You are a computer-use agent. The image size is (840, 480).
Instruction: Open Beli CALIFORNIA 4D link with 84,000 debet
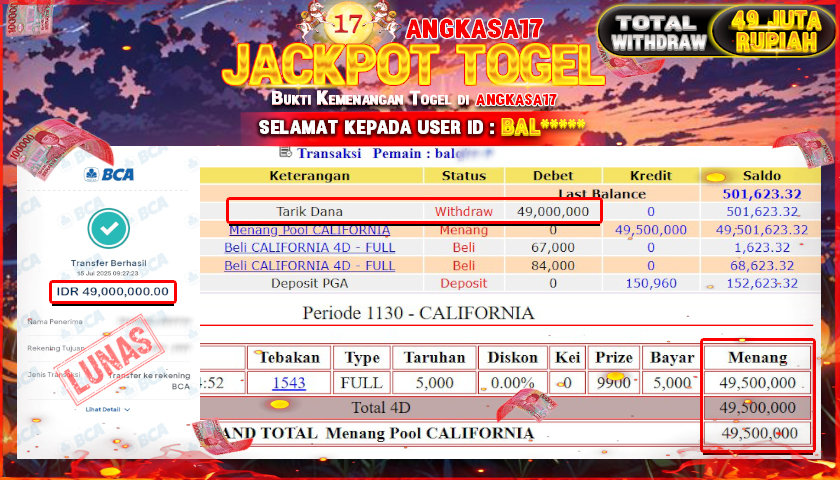tap(310, 266)
